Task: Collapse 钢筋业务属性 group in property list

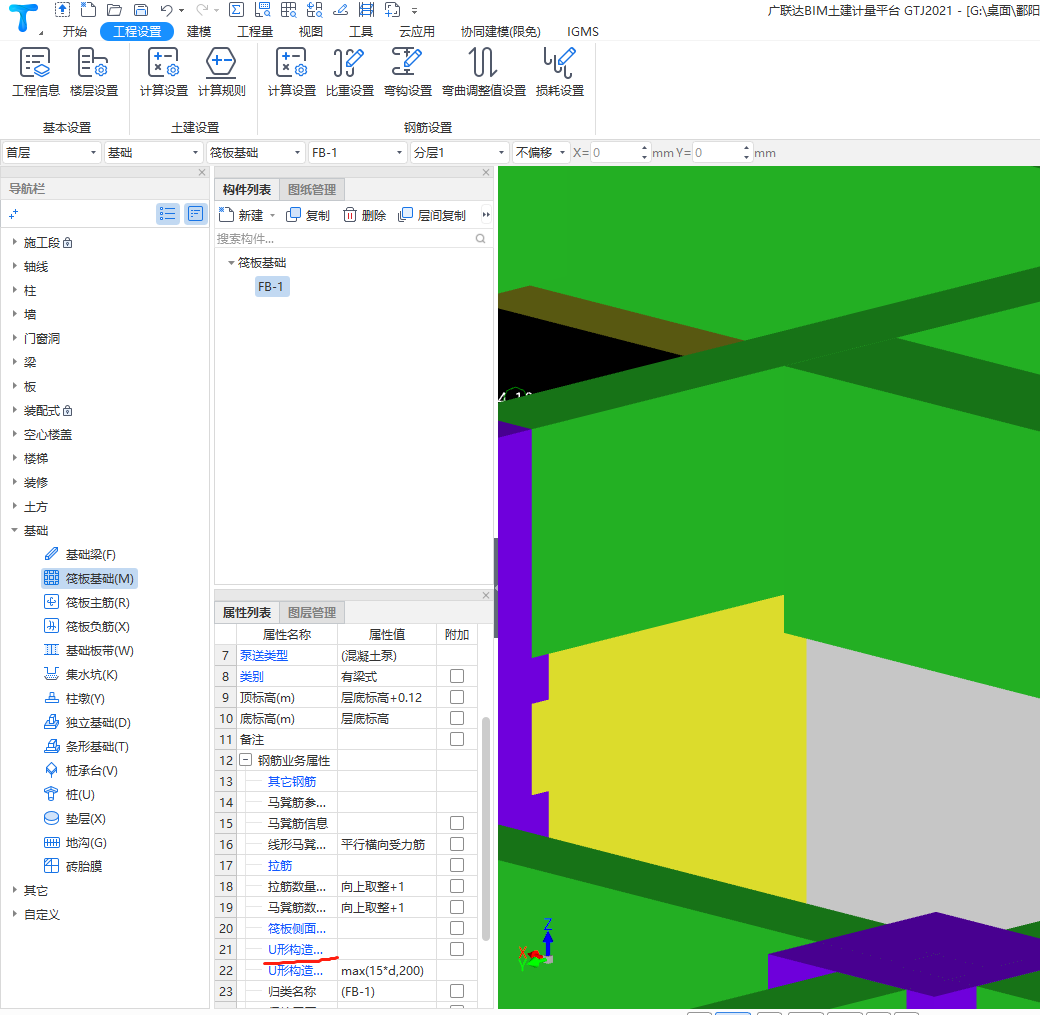Action: (x=245, y=760)
